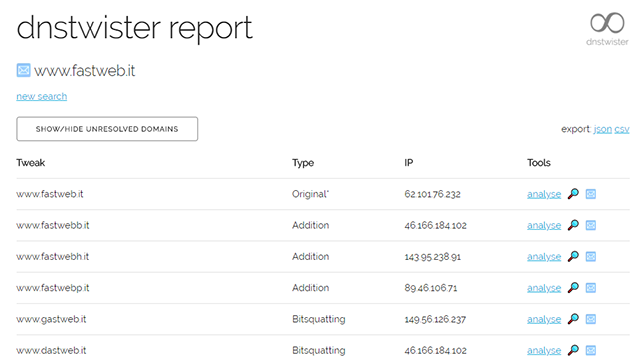This screenshot has height=360, width=640.
Task: Select the IP 62.101.76.232
Action: pos(432,194)
